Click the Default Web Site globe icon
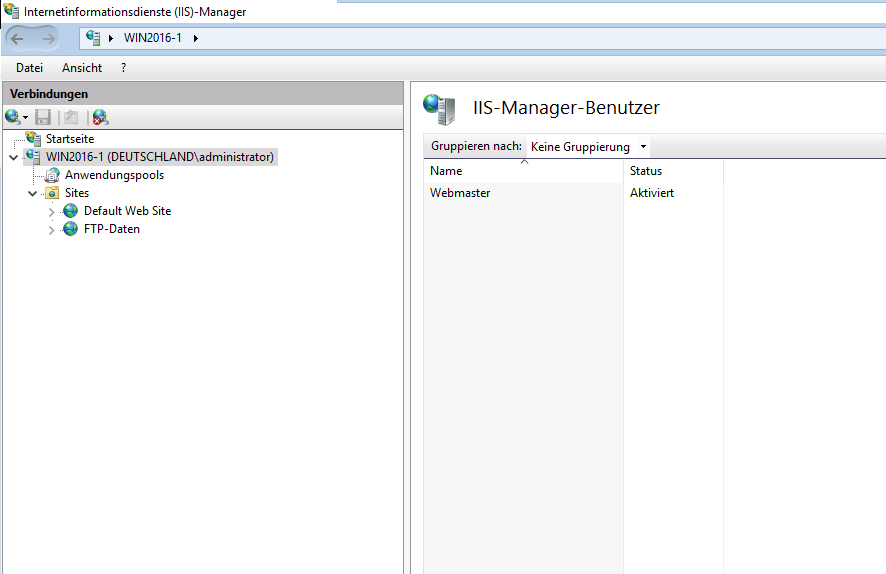The image size is (886, 574). pos(71,211)
